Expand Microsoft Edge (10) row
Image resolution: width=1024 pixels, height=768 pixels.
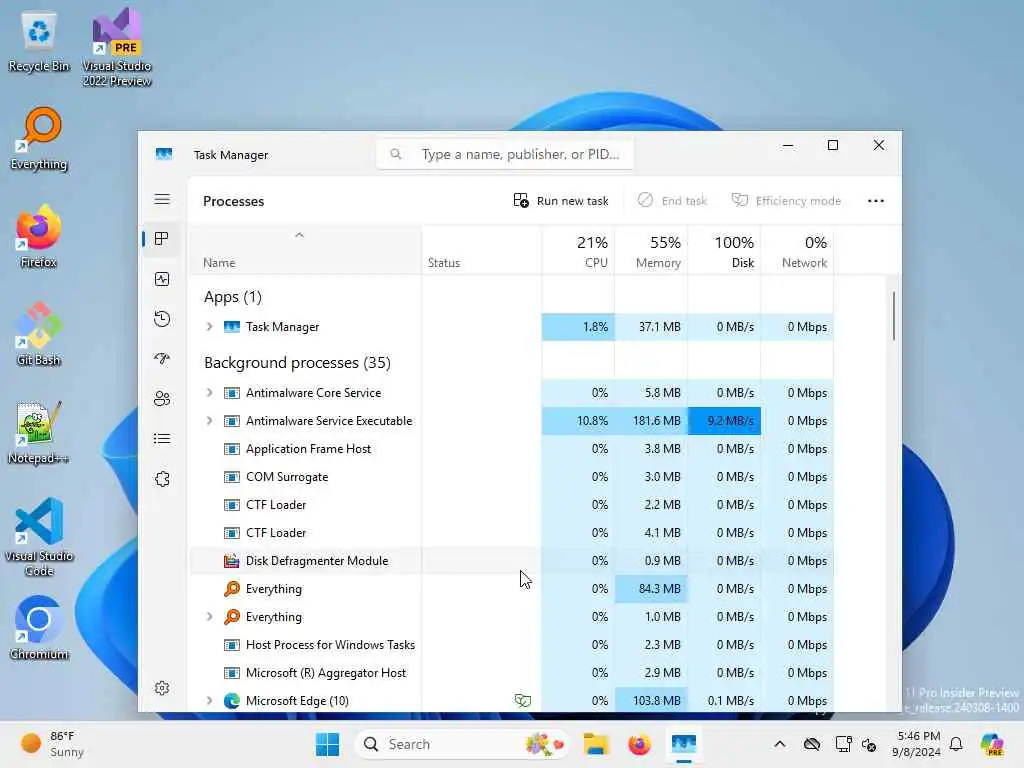click(x=209, y=701)
